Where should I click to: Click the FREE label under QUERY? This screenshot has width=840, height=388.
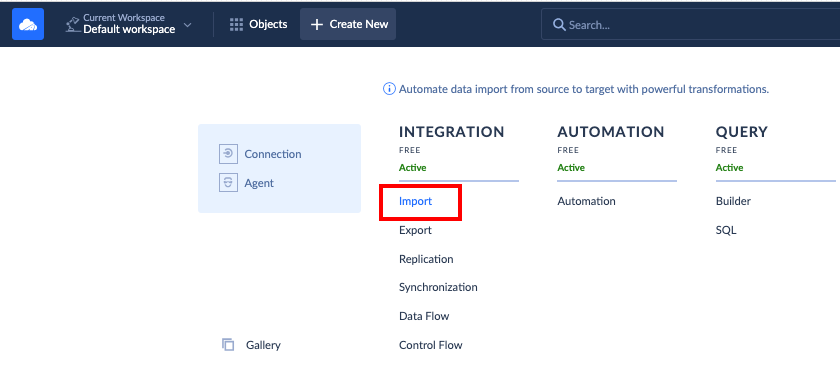(726, 150)
